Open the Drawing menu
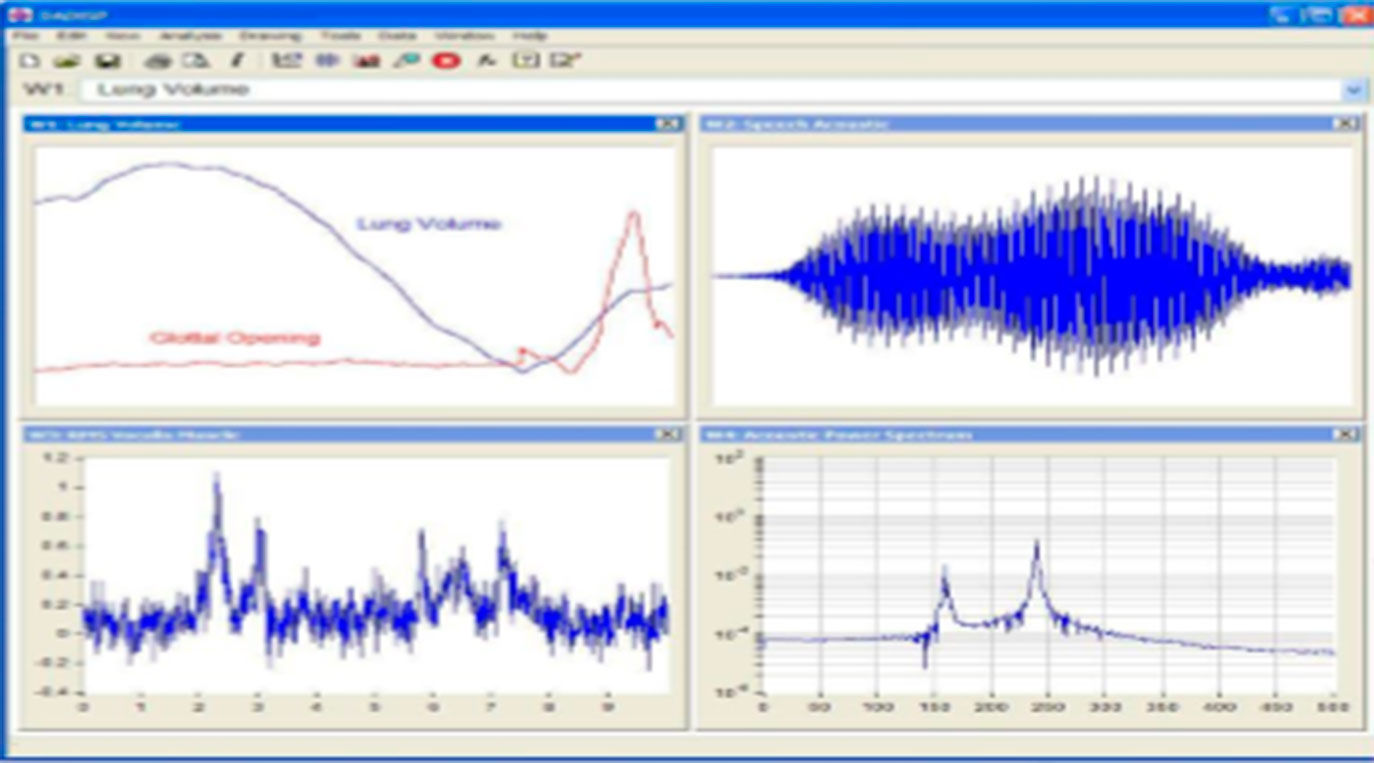This screenshot has width=1374, height=763. tap(270, 35)
